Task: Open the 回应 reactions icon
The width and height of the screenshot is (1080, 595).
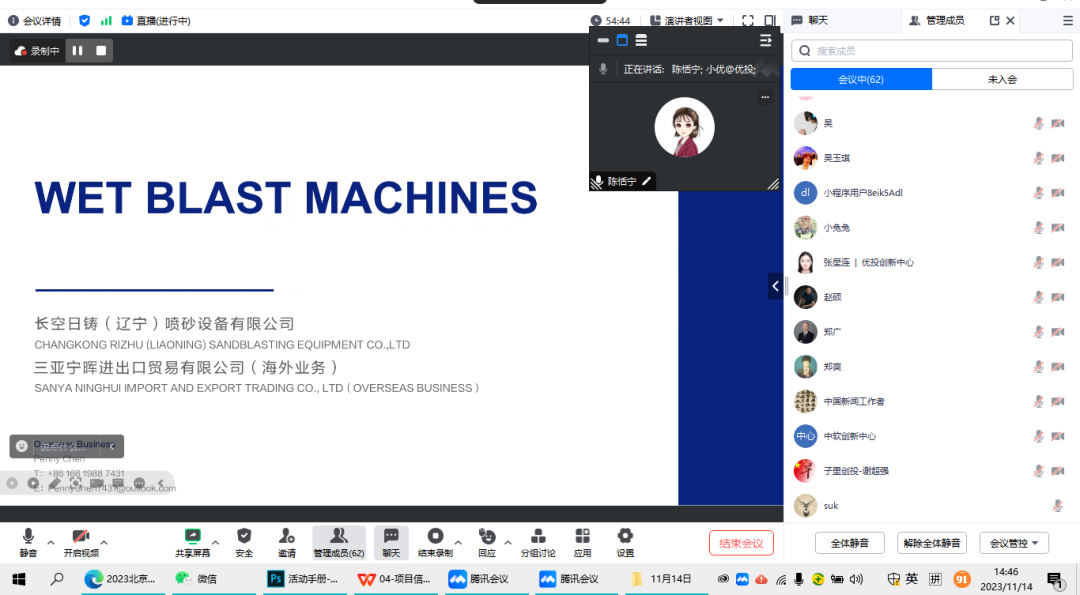Action: coord(487,536)
